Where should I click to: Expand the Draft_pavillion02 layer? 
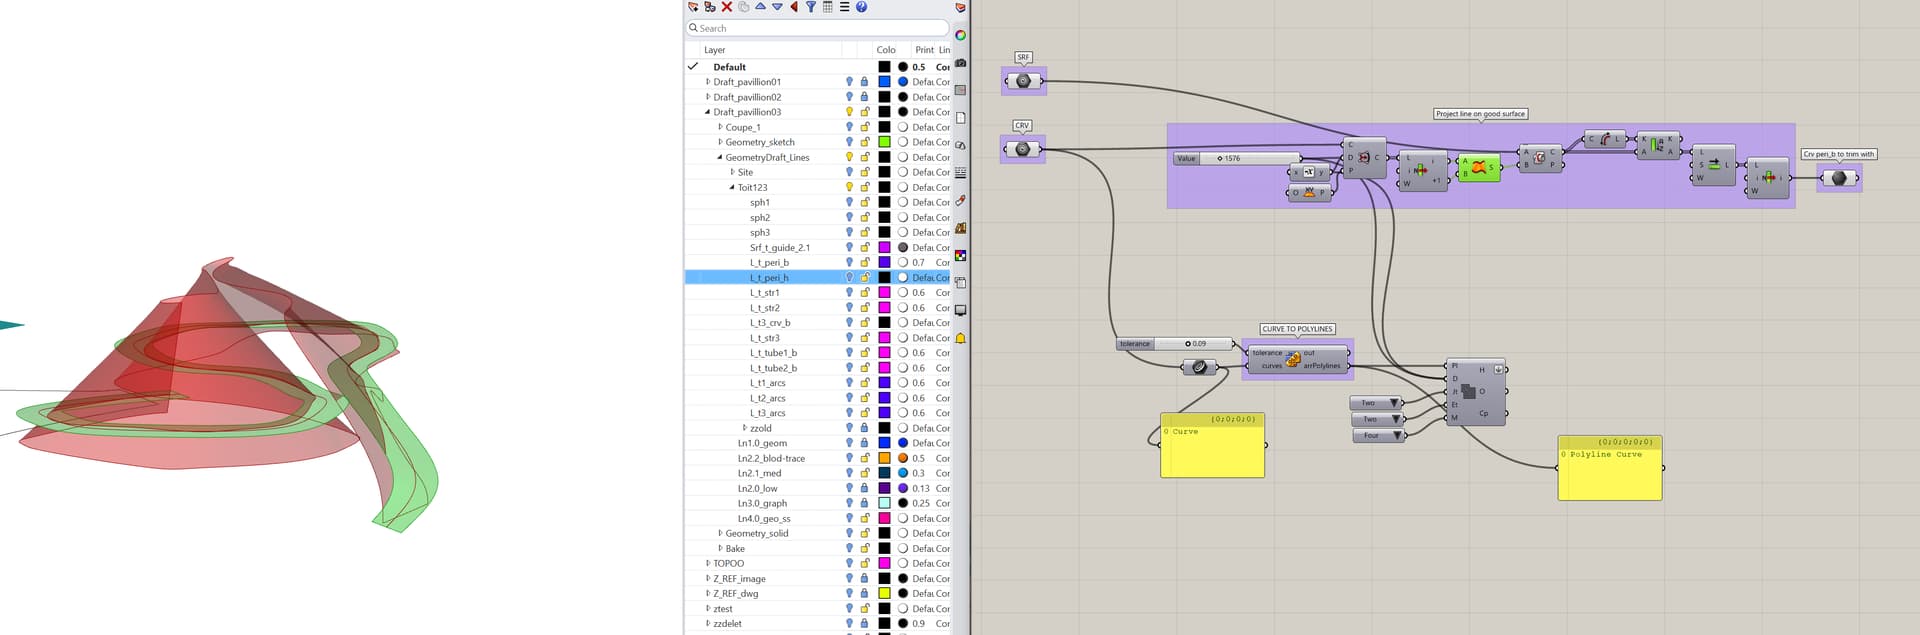[708, 97]
